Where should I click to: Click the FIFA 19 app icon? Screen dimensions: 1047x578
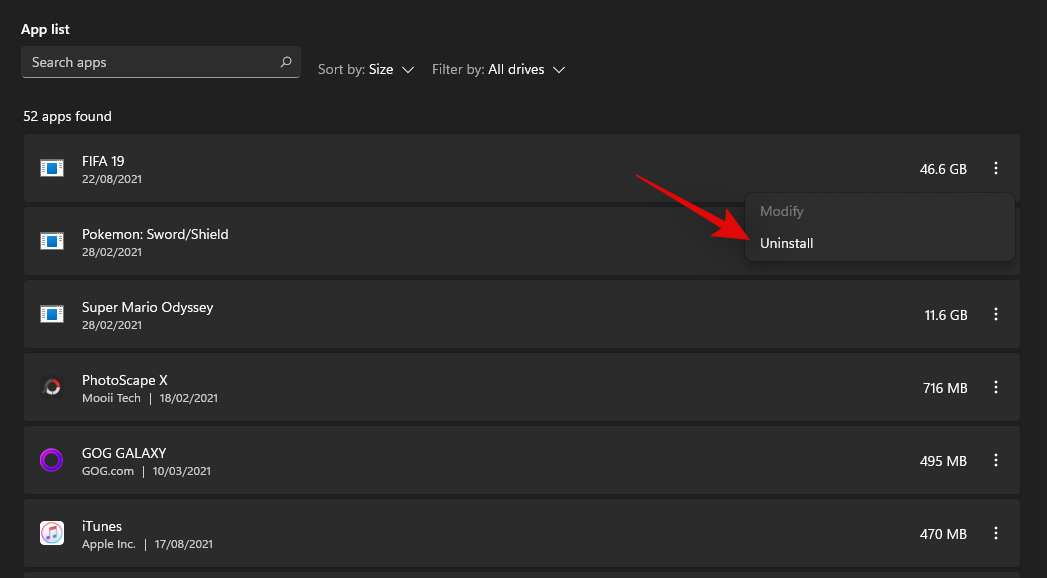click(52, 168)
